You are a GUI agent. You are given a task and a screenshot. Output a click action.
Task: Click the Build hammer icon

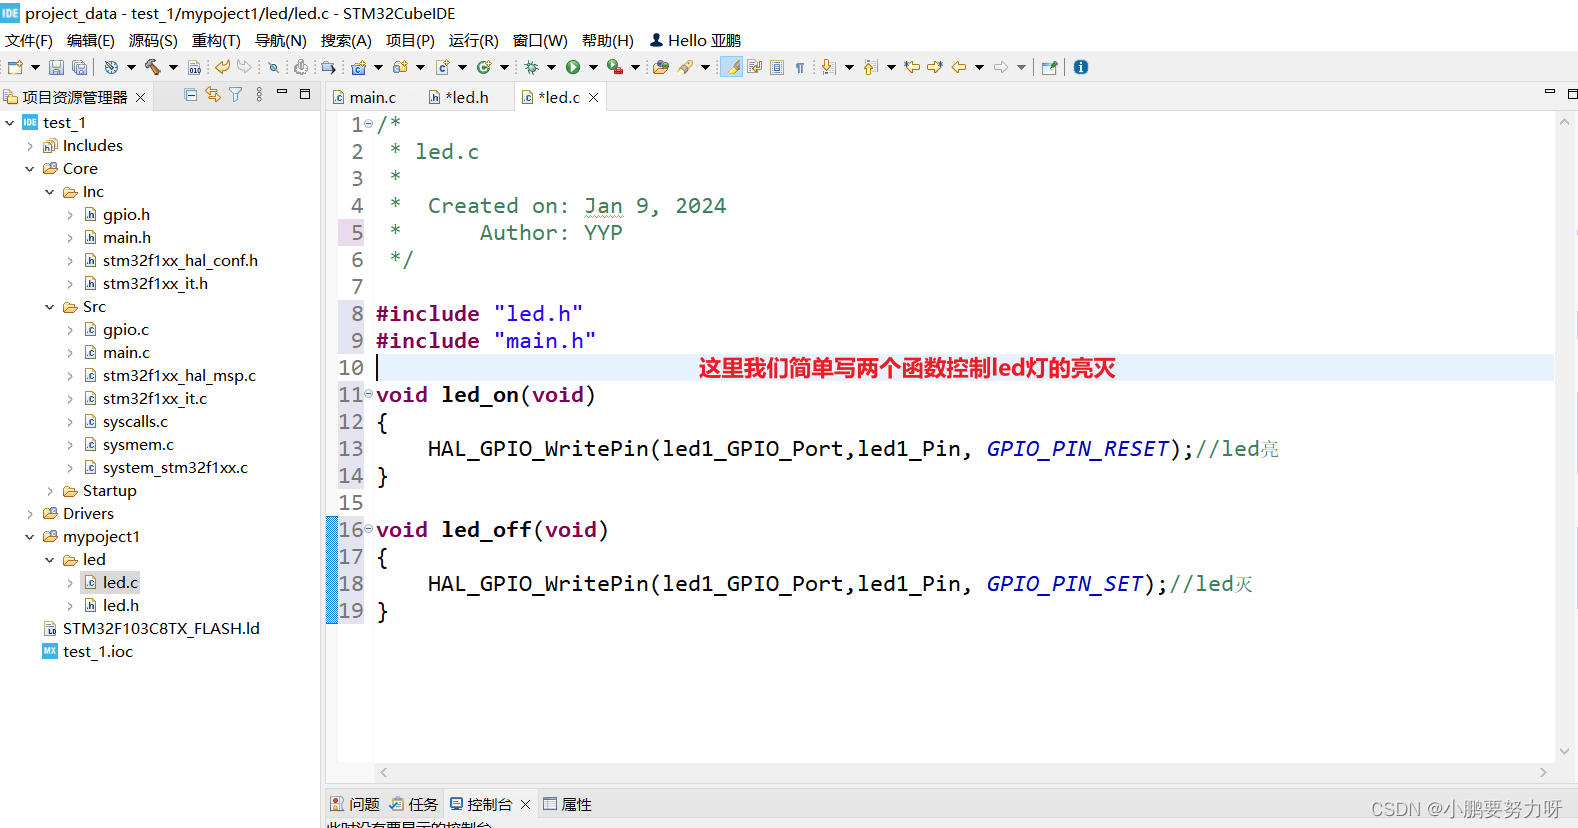[x=153, y=67]
